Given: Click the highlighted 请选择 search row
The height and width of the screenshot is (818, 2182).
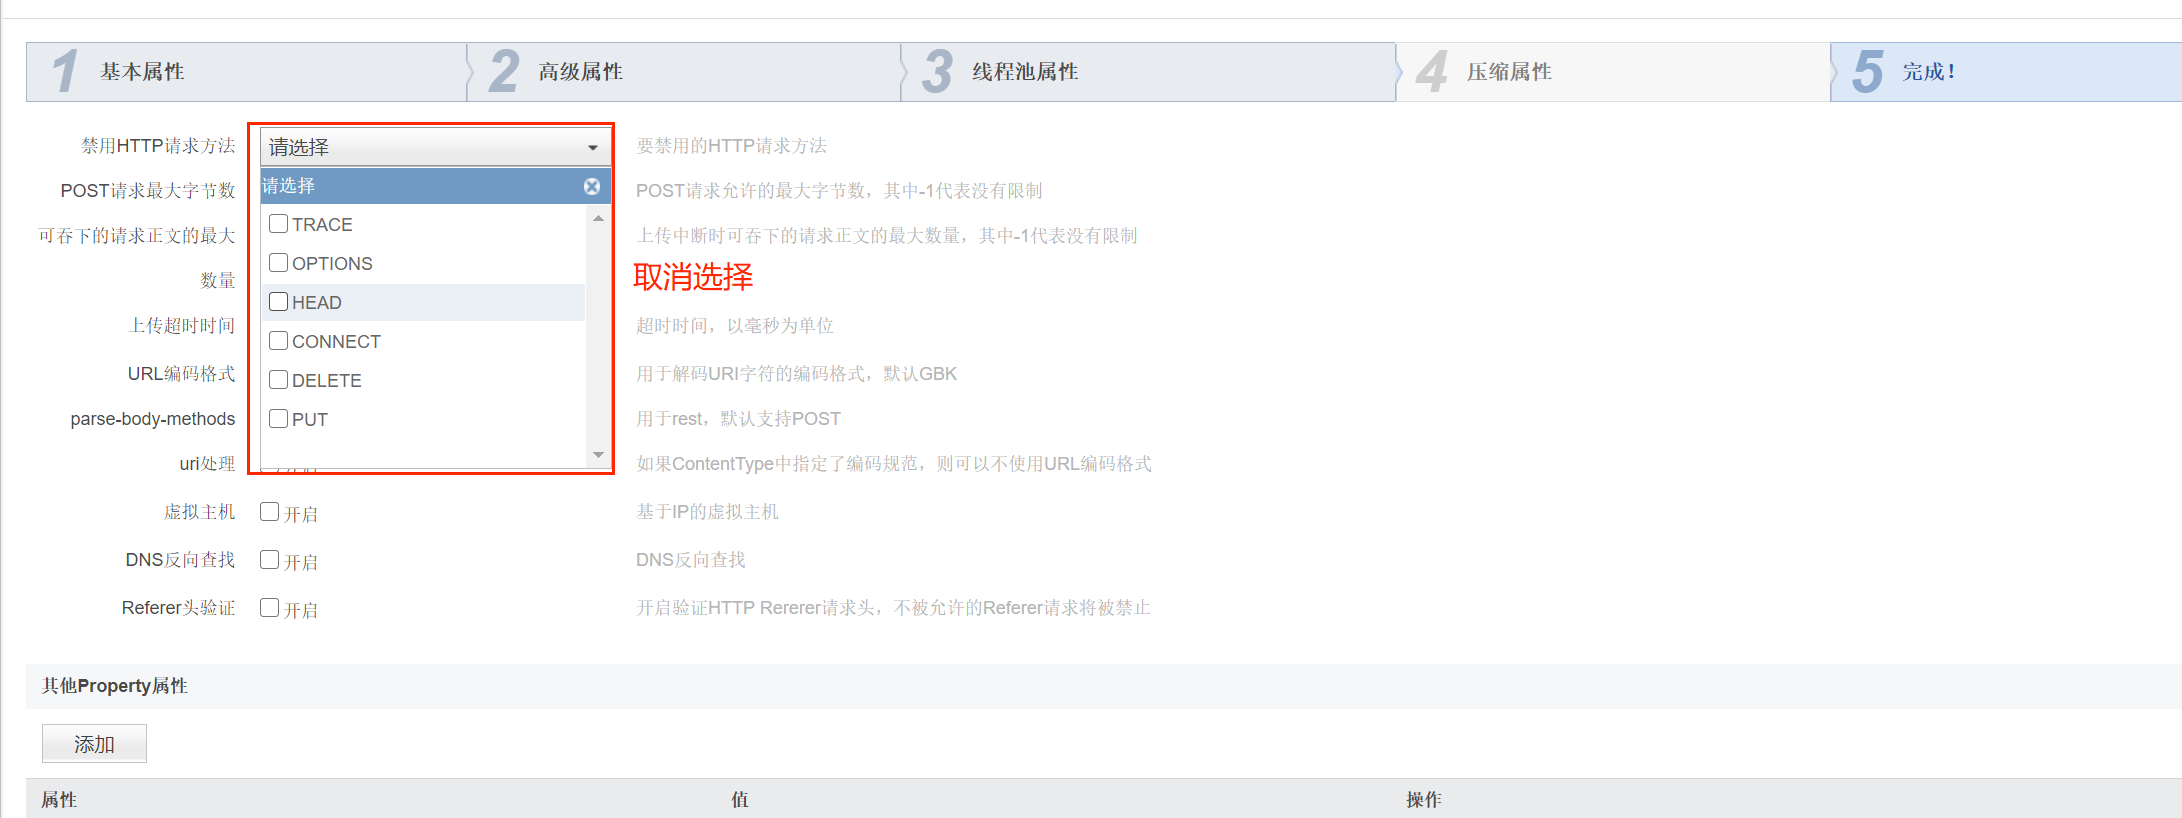Looking at the screenshot, I should [420, 186].
